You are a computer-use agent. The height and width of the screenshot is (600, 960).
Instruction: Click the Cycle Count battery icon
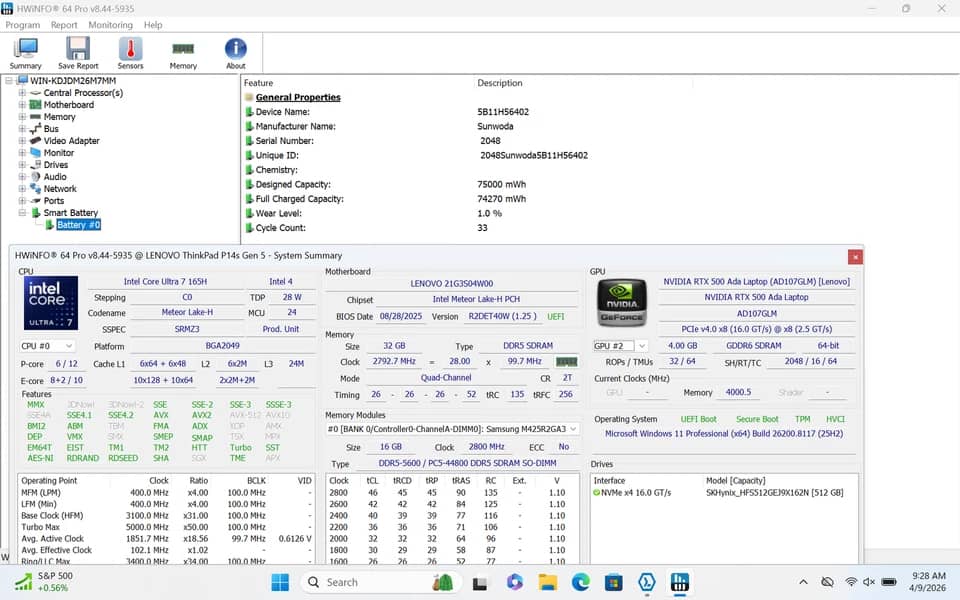[249, 228]
